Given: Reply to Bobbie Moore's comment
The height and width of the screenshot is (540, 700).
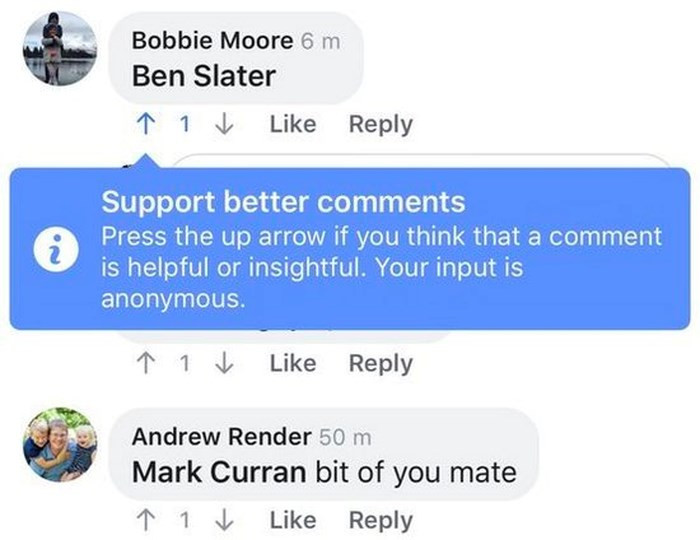Looking at the screenshot, I should tap(380, 125).
